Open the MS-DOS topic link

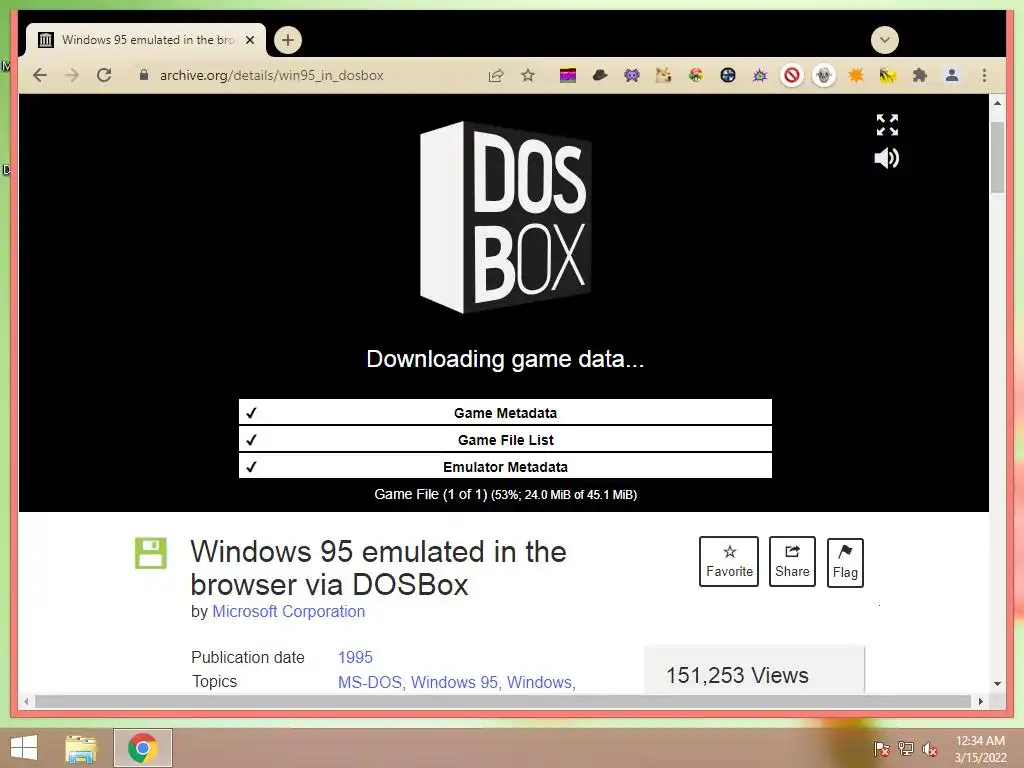(x=370, y=682)
